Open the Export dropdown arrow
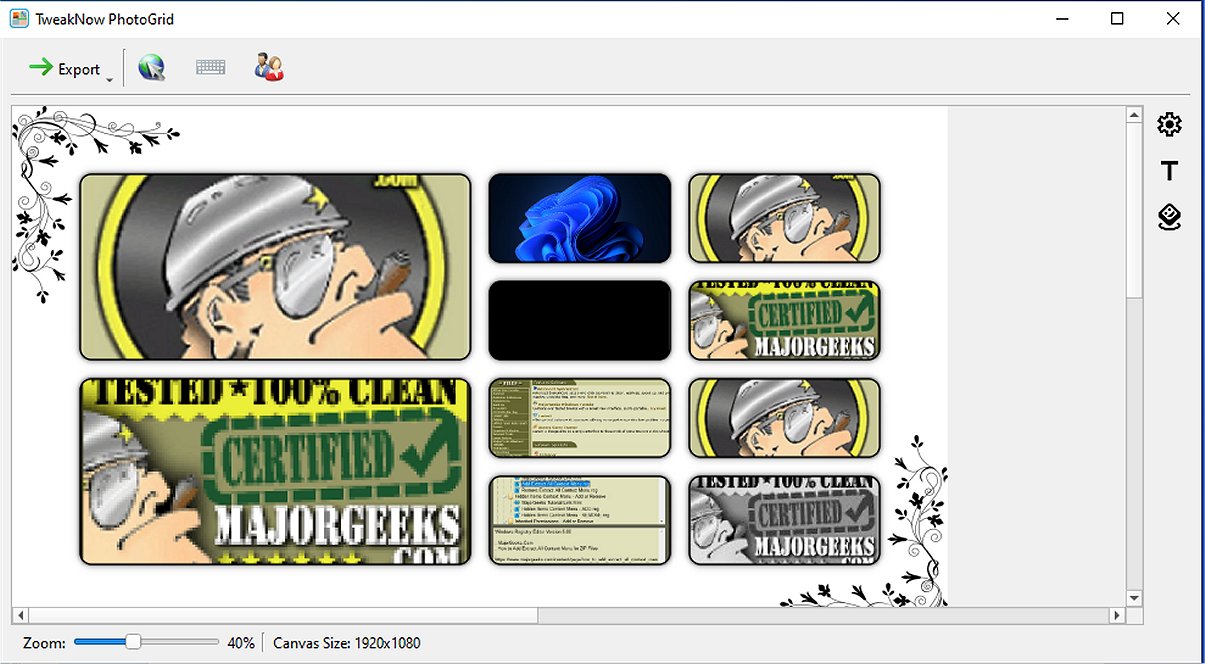This screenshot has width=1205, height=664. click(x=109, y=79)
